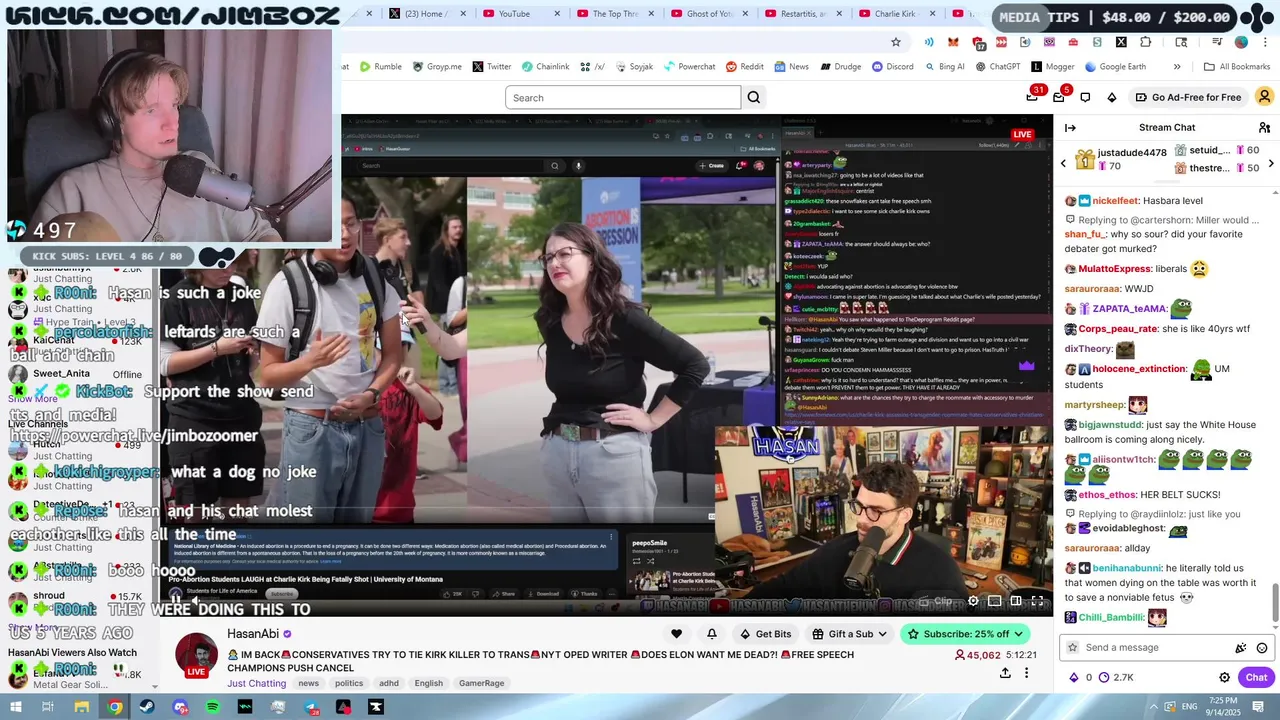Click HasanAbi channel avatar
Viewport: 1280px width, 720px height.
pos(196,656)
